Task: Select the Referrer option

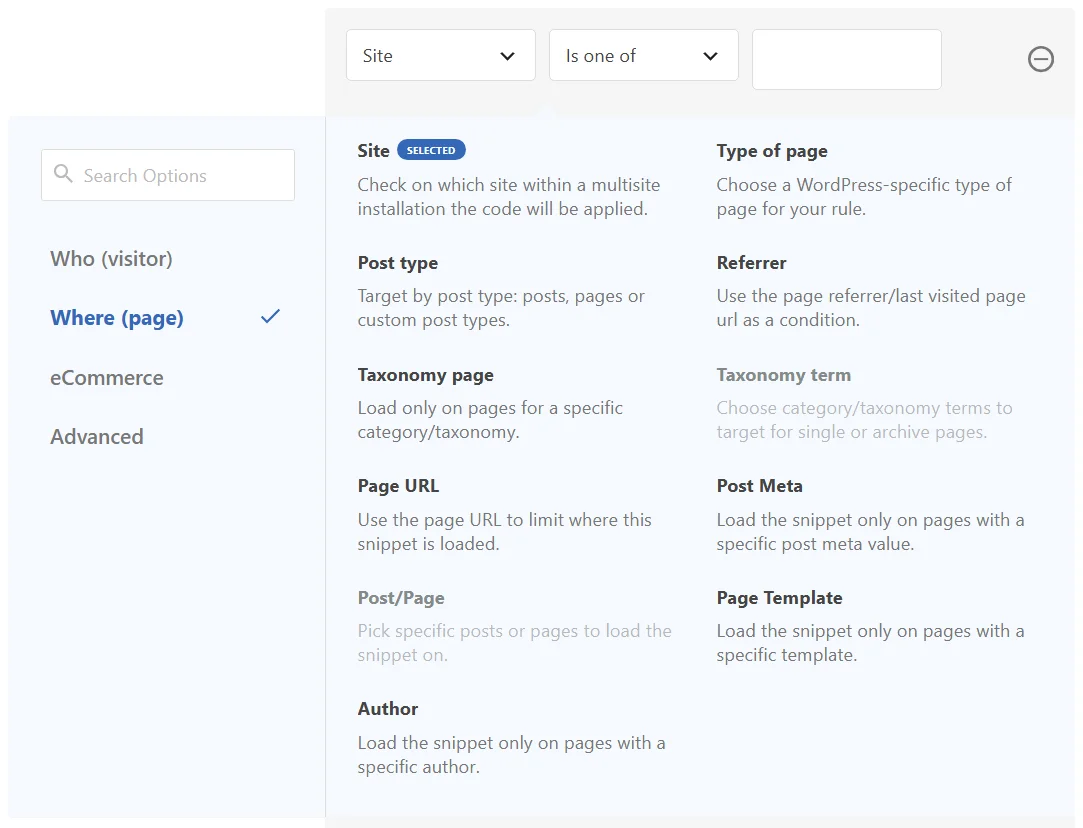Action: 751,263
